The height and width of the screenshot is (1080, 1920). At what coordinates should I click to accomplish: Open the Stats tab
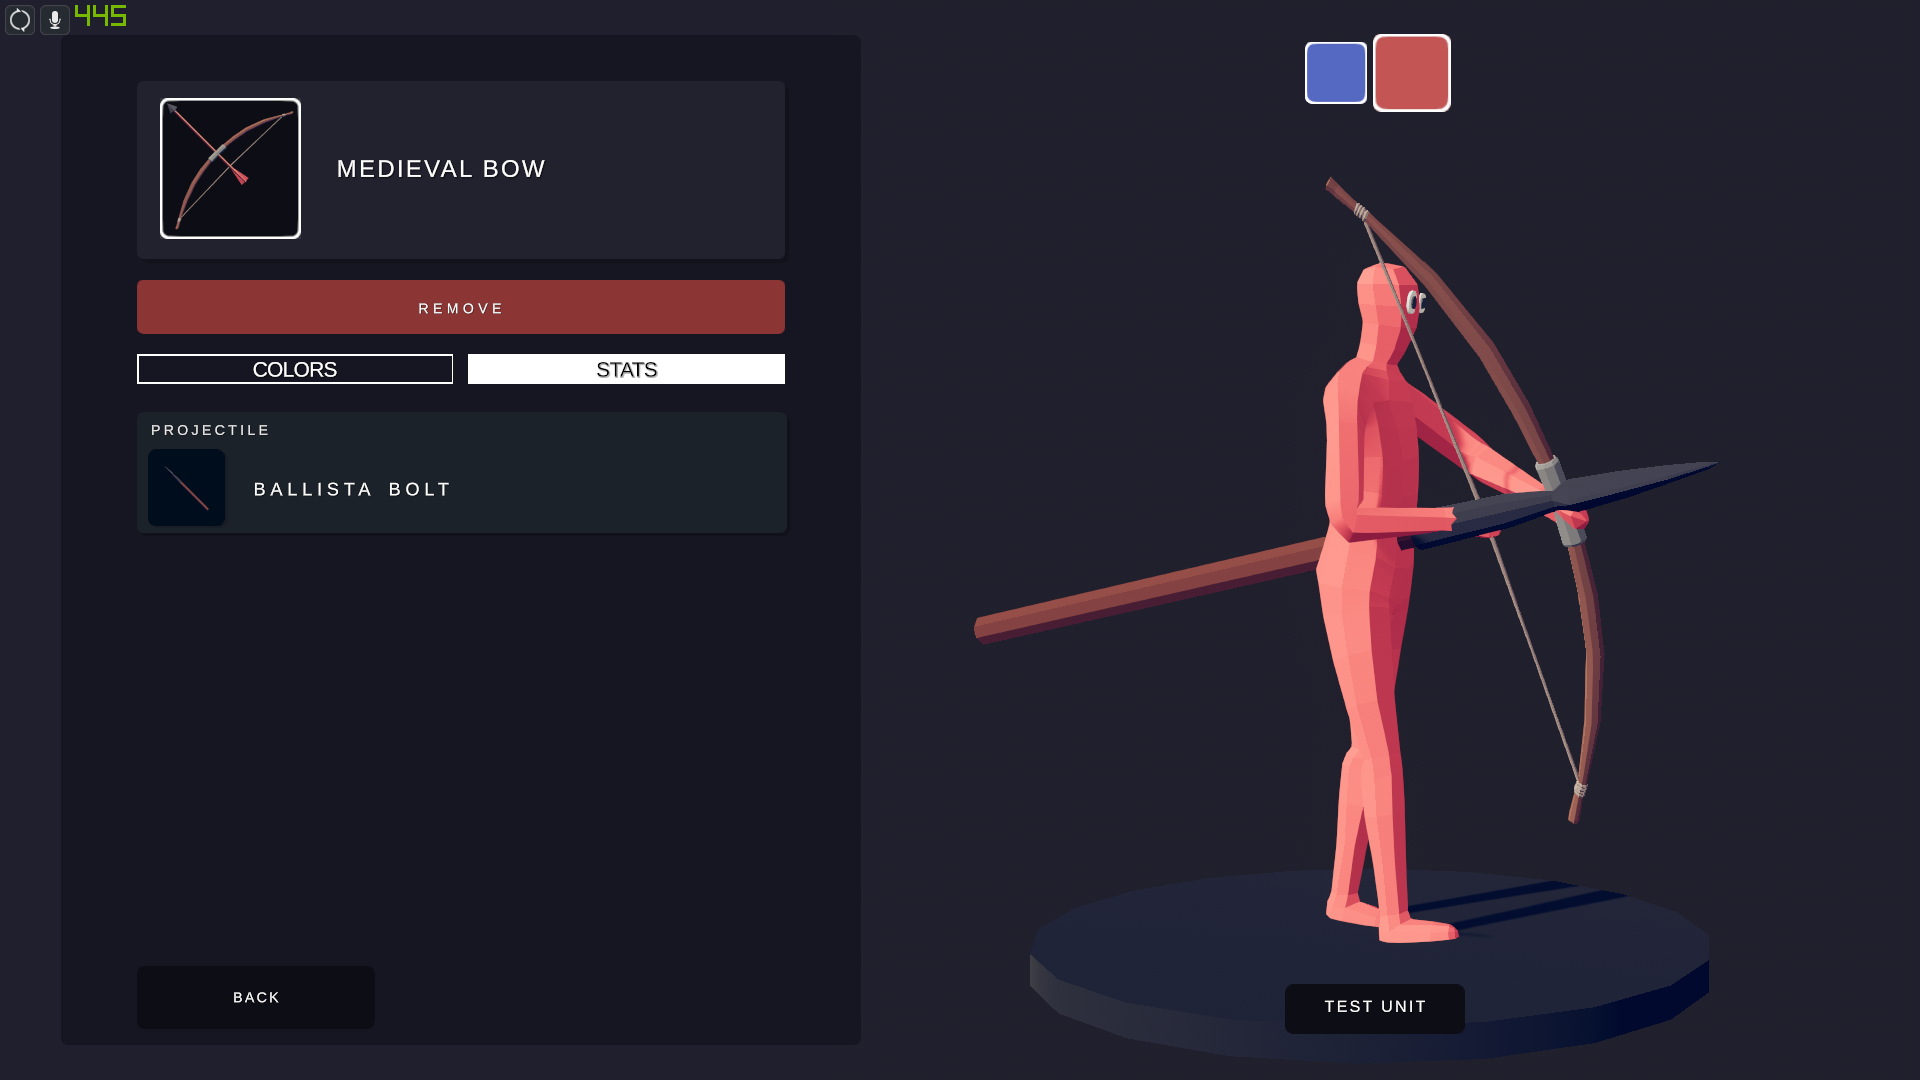click(626, 369)
